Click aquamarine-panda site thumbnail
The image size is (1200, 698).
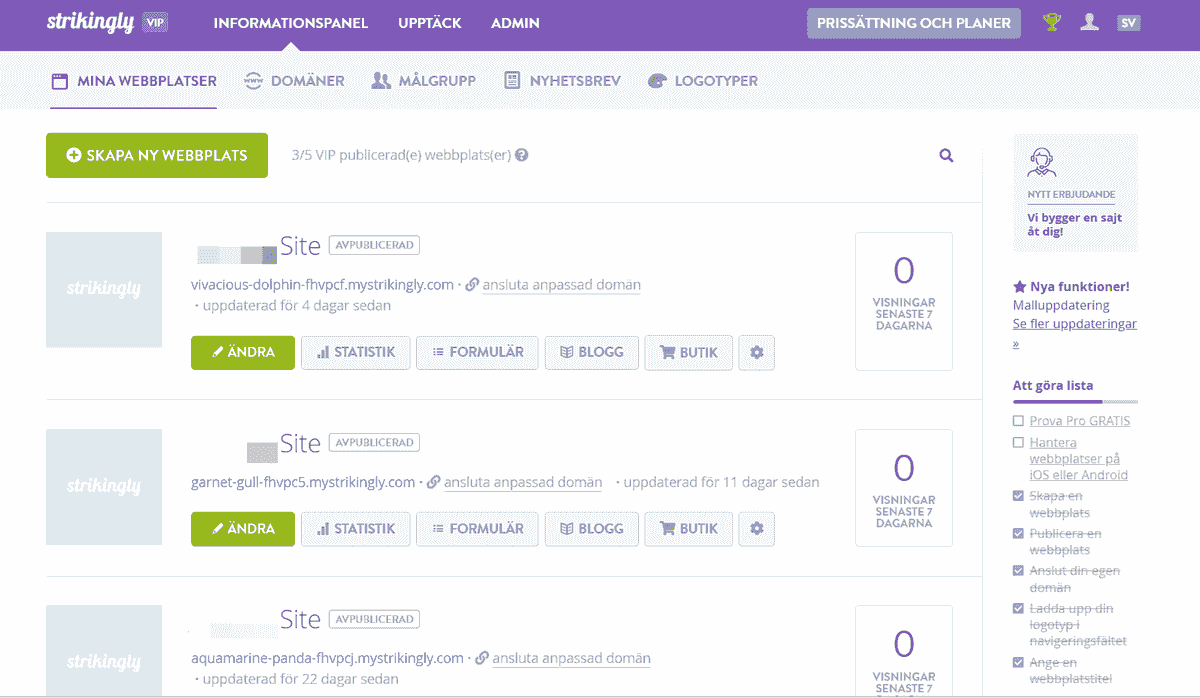coord(104,650)
